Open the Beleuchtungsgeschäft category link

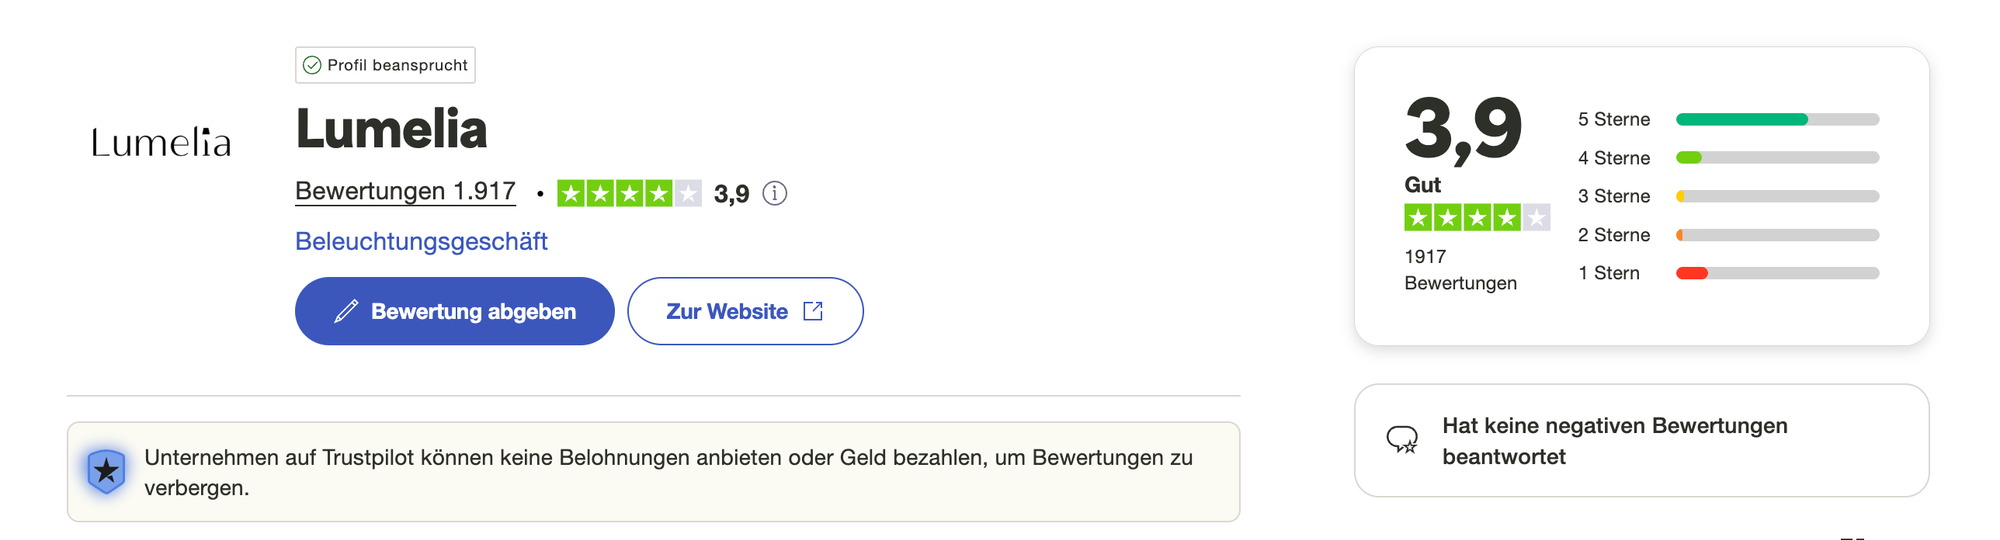[421, 242]
